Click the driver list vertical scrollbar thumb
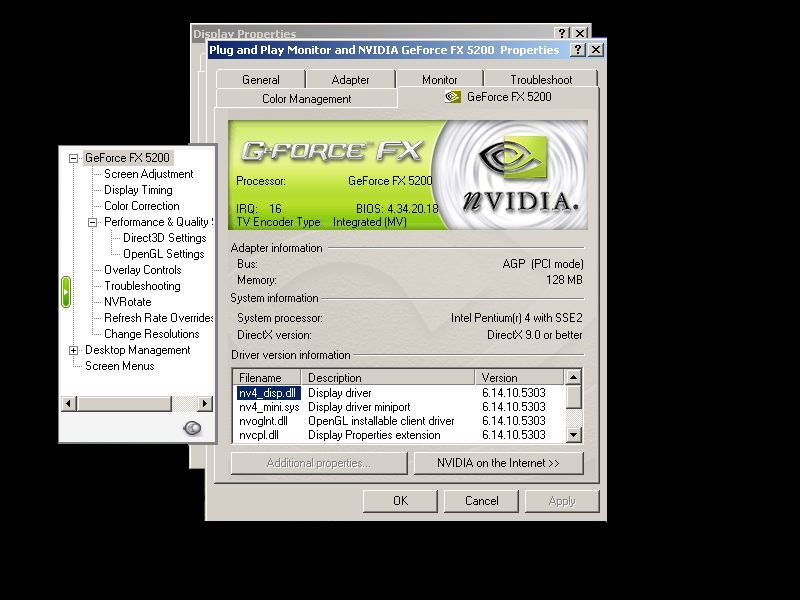 573,397
